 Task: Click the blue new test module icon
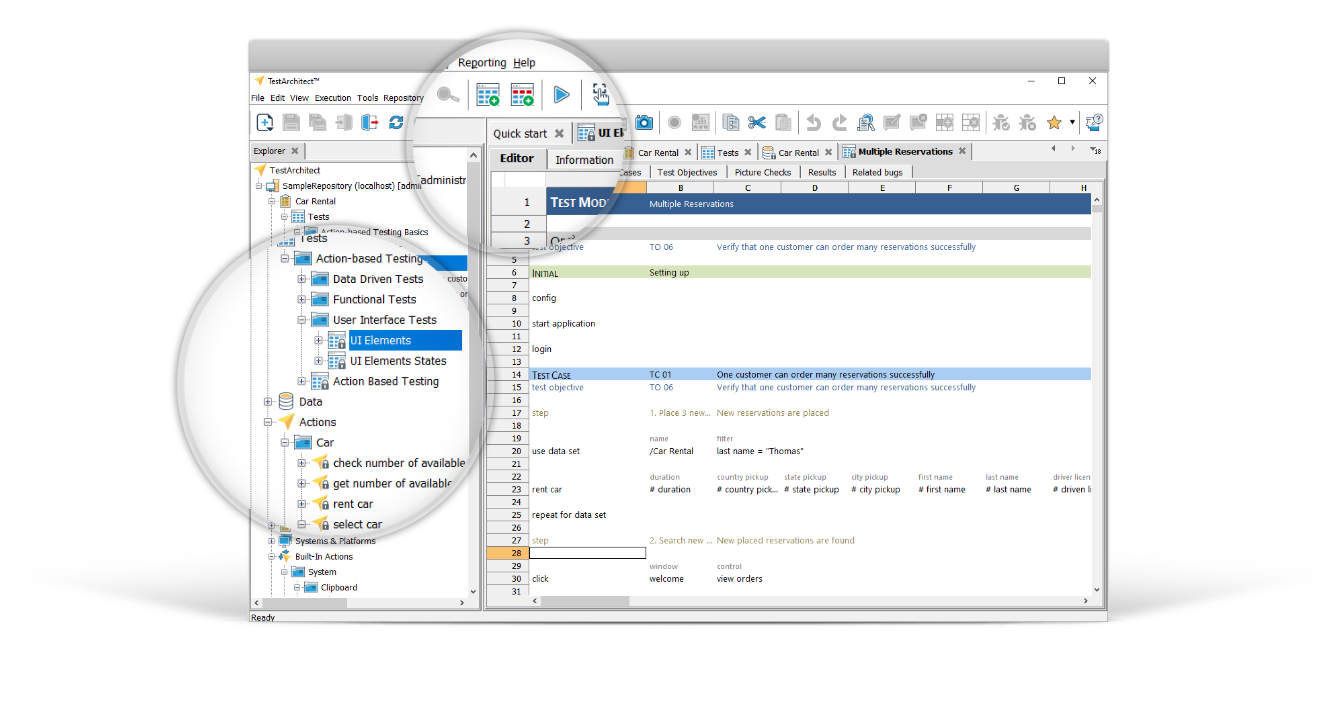(488, 95)
